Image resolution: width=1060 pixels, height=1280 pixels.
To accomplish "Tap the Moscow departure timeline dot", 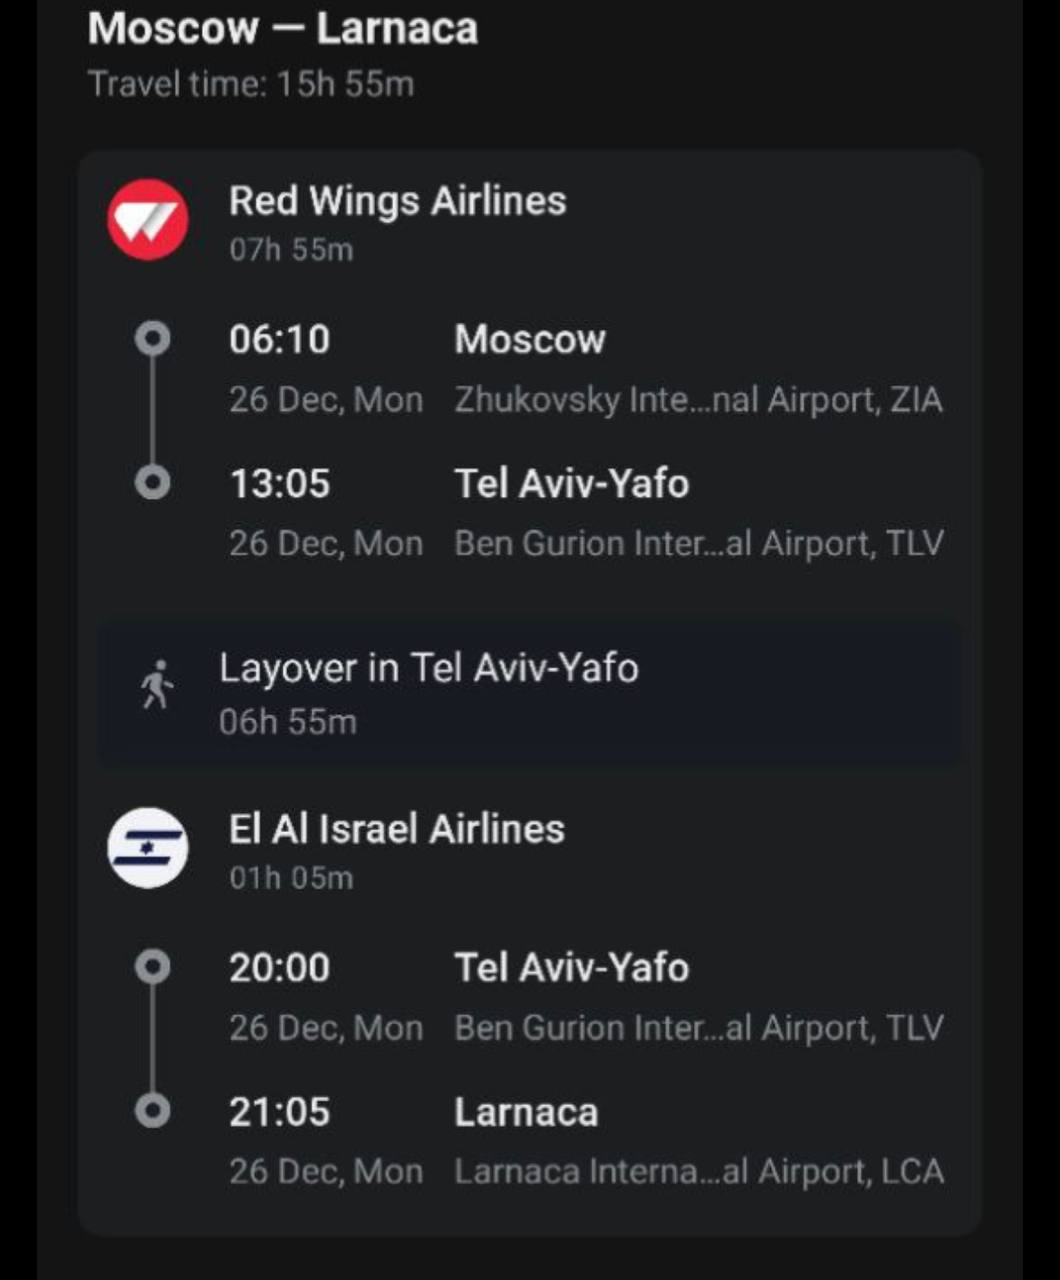I will pos(152,339).
